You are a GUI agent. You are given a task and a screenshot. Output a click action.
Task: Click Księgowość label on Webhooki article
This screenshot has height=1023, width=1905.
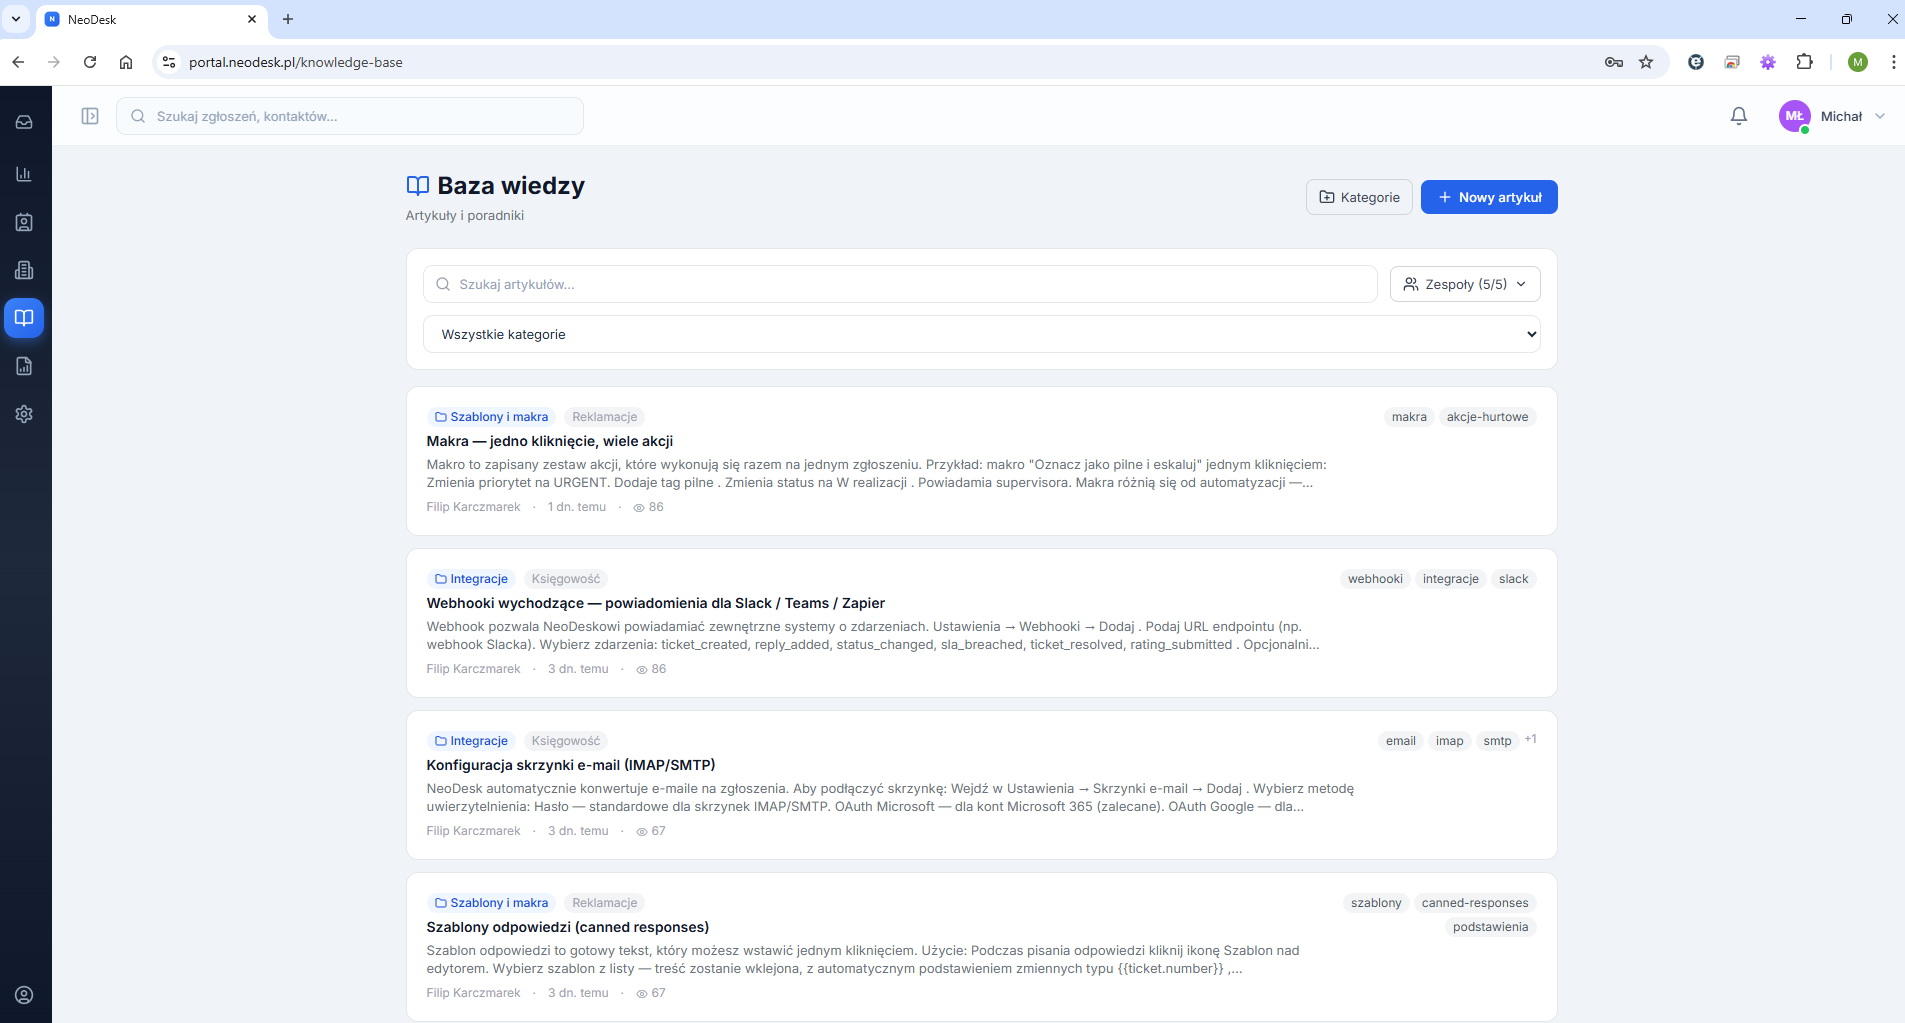pos(566,579)
